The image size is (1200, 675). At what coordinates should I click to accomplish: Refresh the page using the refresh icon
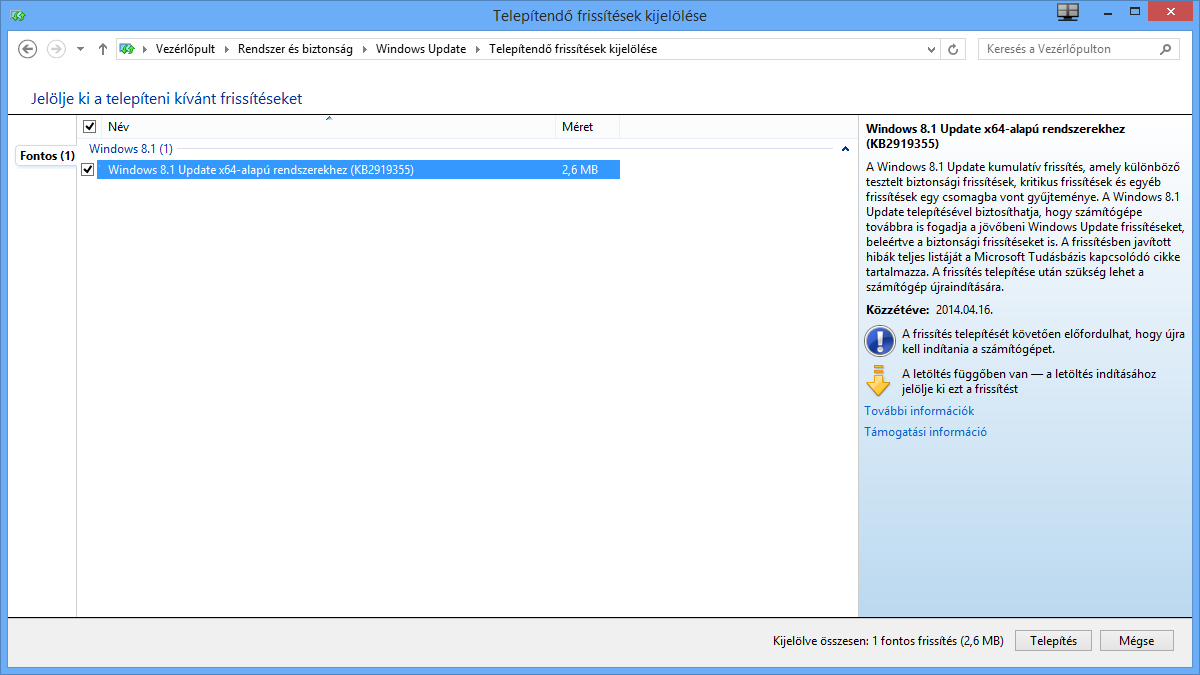[954, 49]
